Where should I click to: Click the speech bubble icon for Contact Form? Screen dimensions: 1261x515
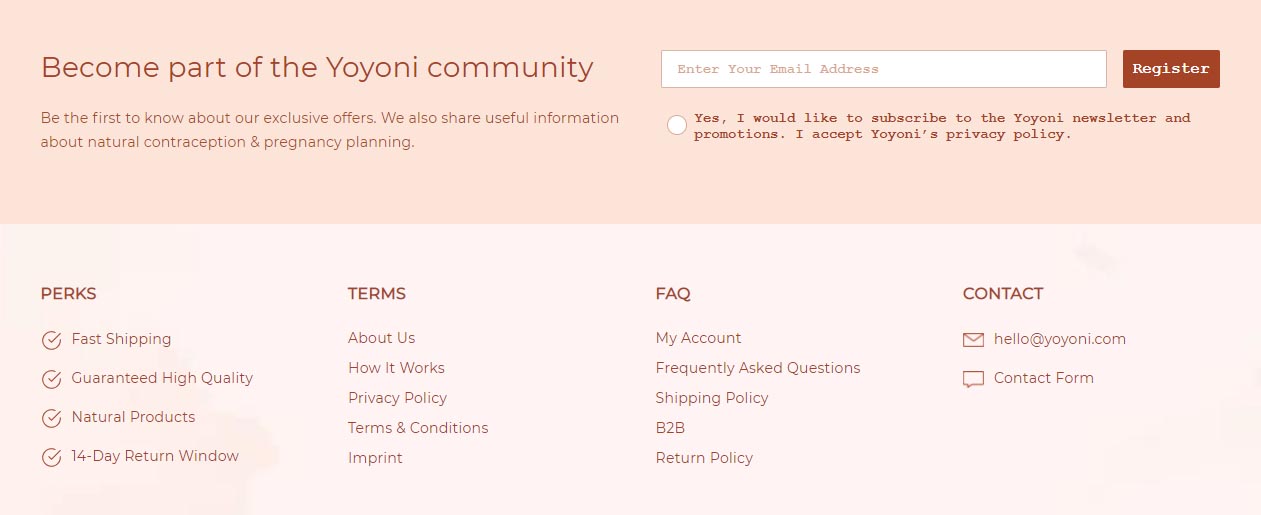pos(973,379)
